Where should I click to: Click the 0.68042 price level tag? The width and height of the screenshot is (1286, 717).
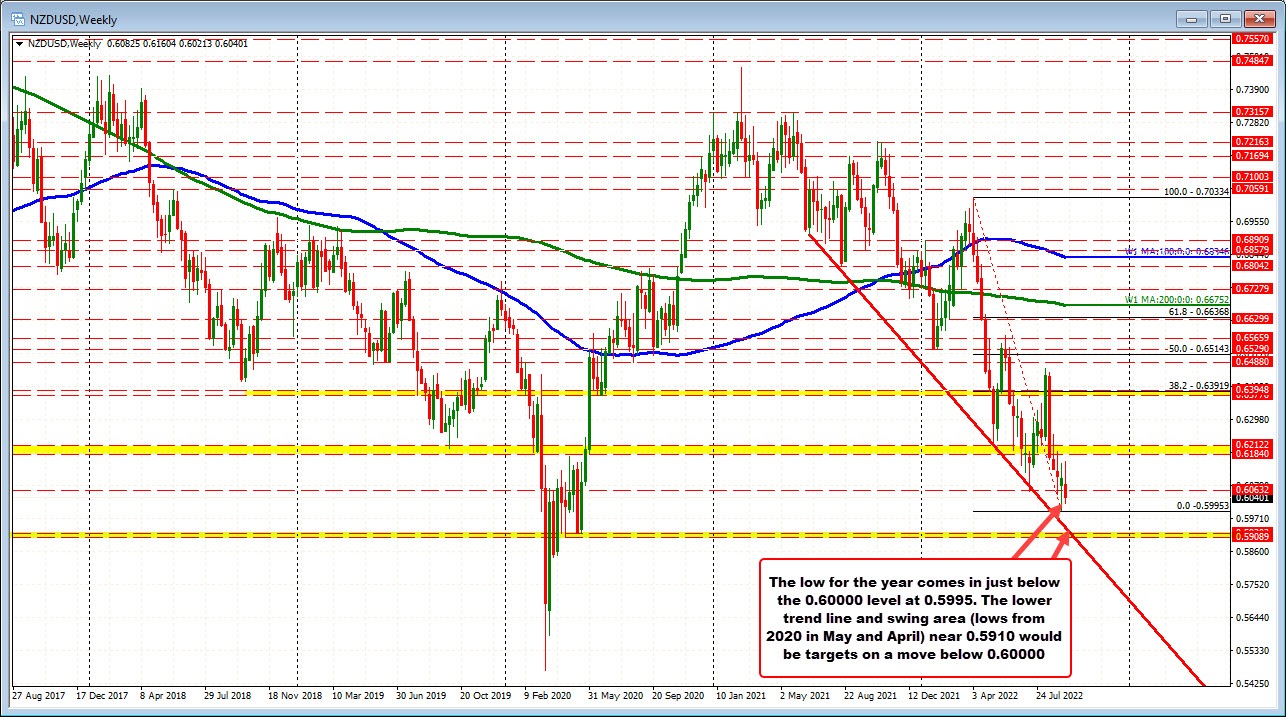coord(1252,266)
